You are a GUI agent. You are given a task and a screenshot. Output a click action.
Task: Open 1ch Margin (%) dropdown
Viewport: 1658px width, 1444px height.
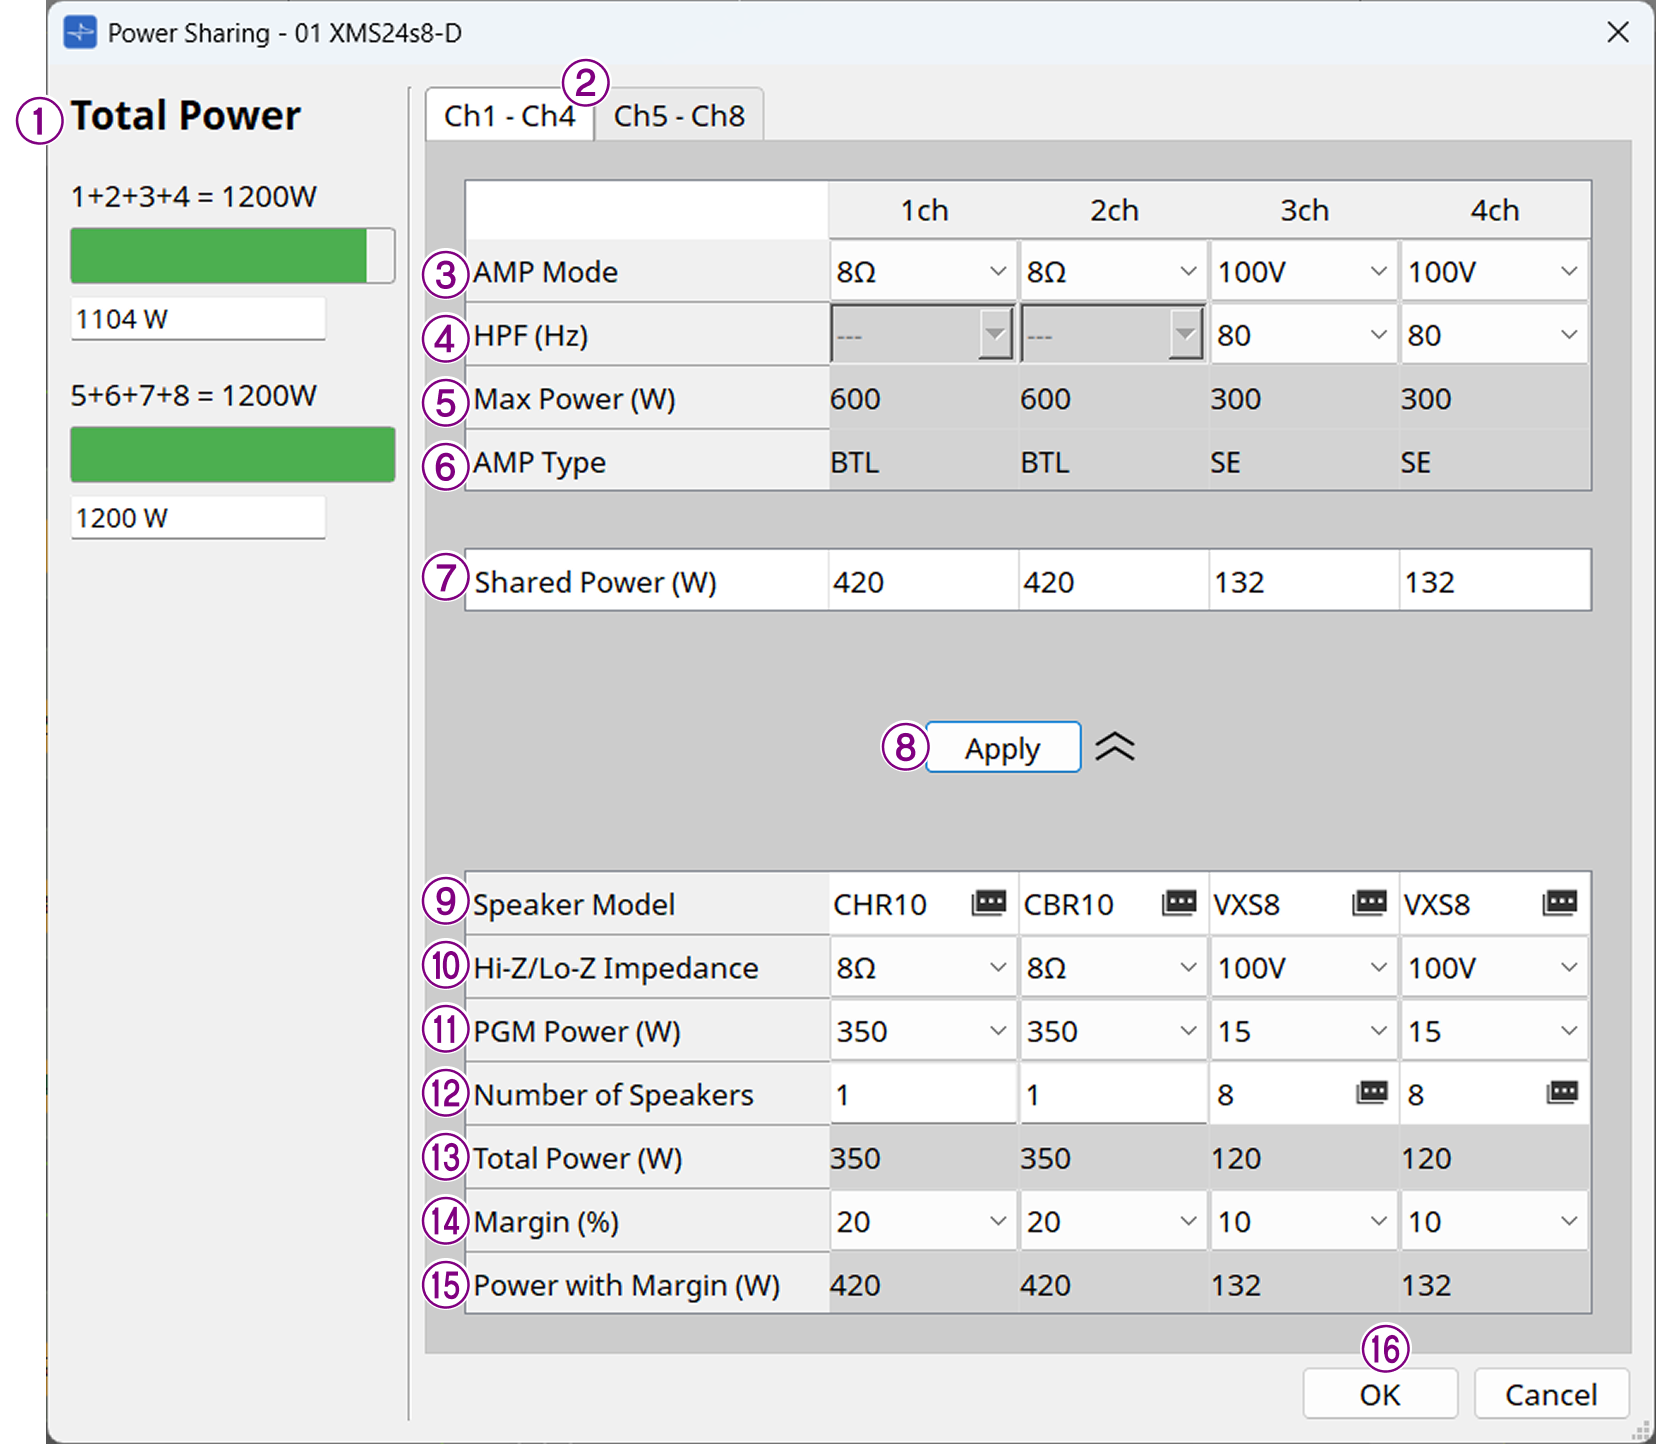(x=922, y=1220)
